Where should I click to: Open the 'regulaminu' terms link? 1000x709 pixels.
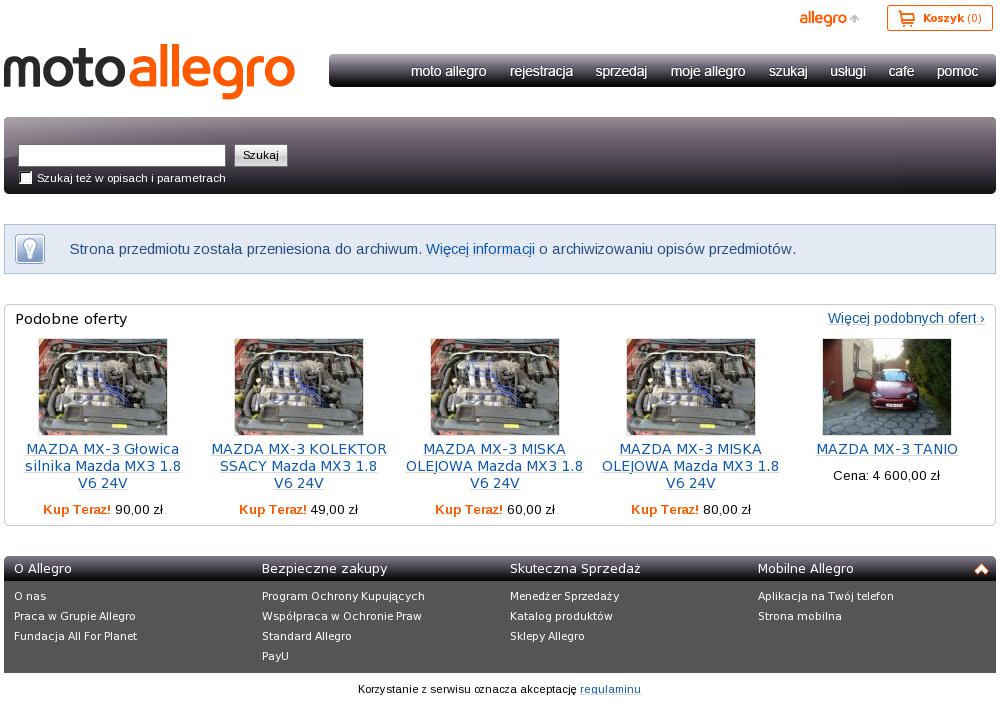pos(610,689)
